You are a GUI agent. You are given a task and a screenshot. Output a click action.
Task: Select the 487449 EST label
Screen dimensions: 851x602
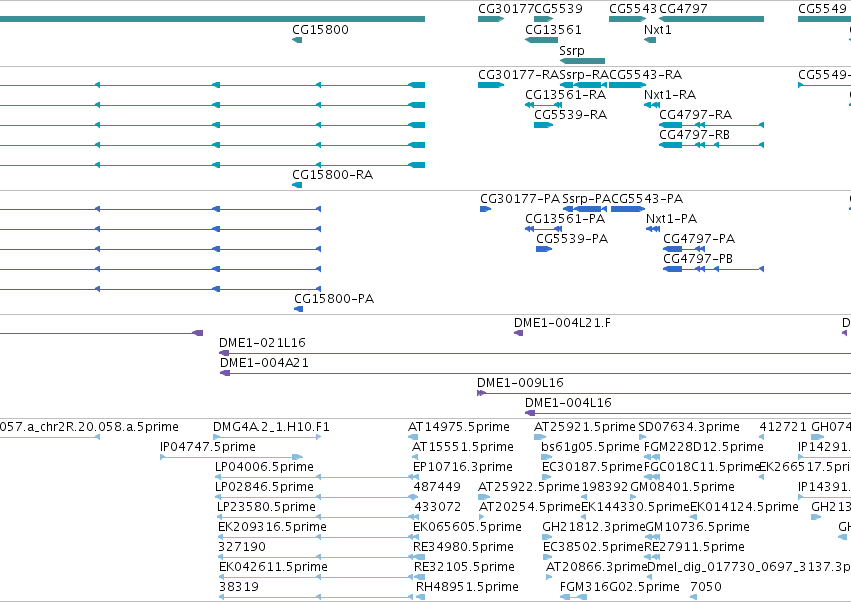[x=437, y=488]
